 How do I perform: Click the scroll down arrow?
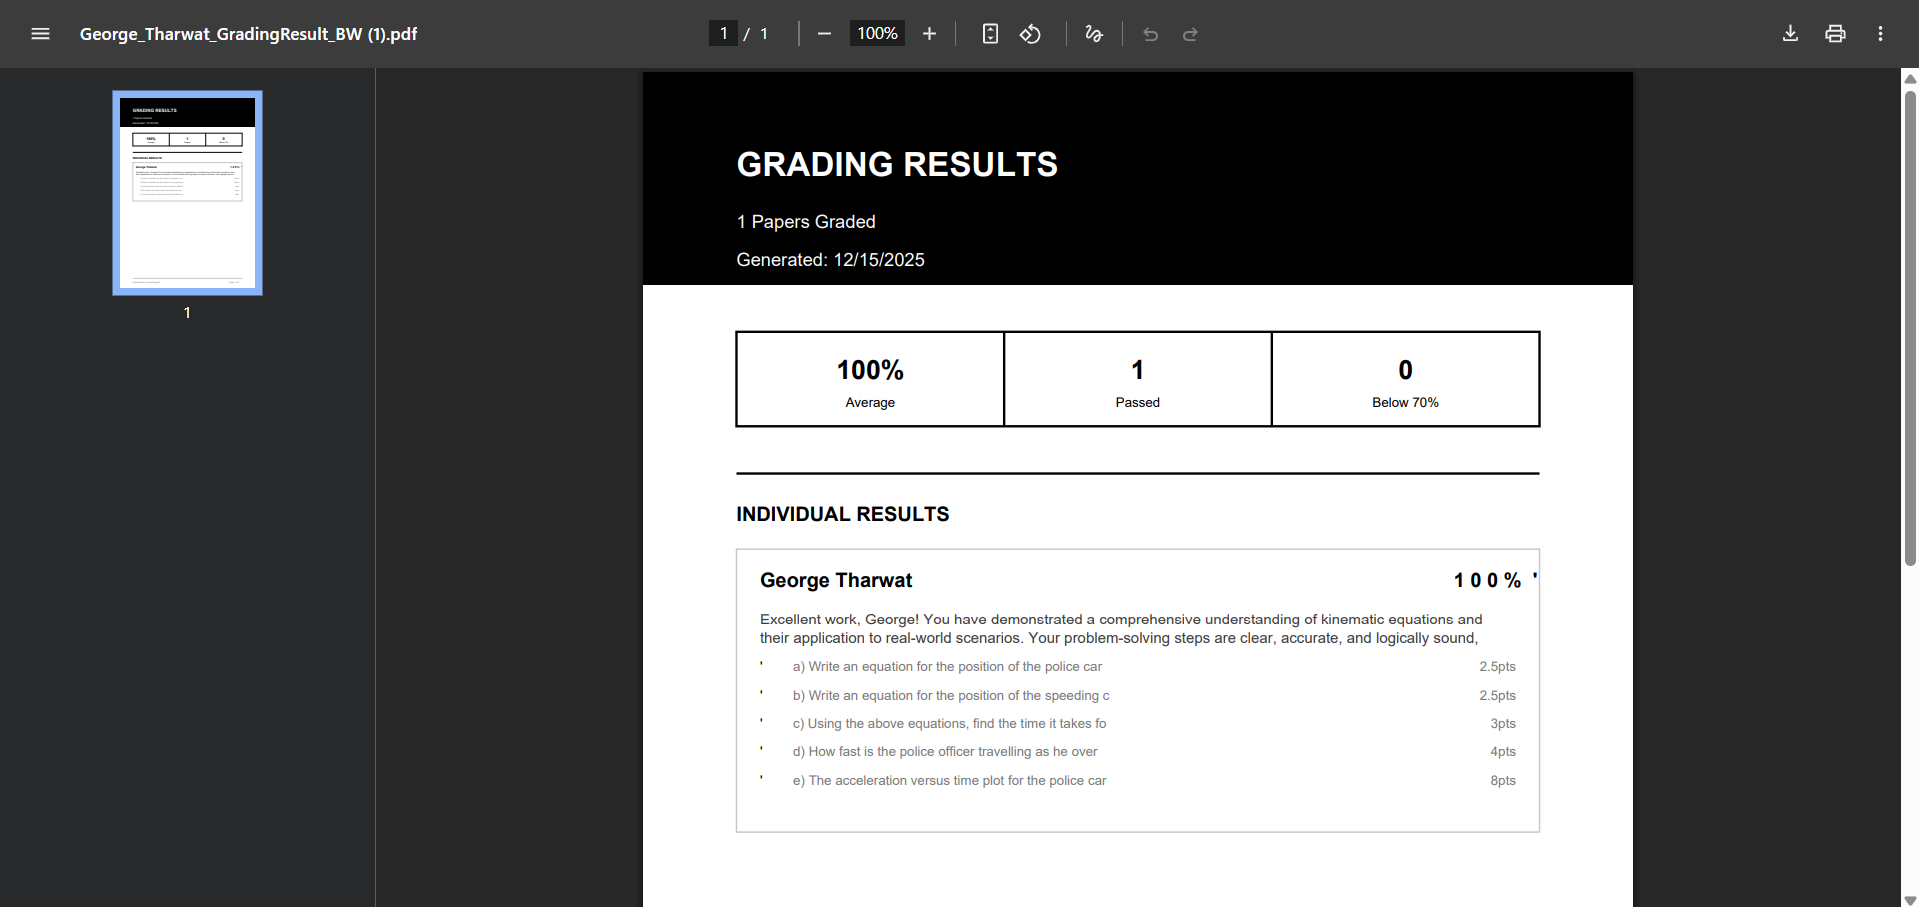point(1910,899)
